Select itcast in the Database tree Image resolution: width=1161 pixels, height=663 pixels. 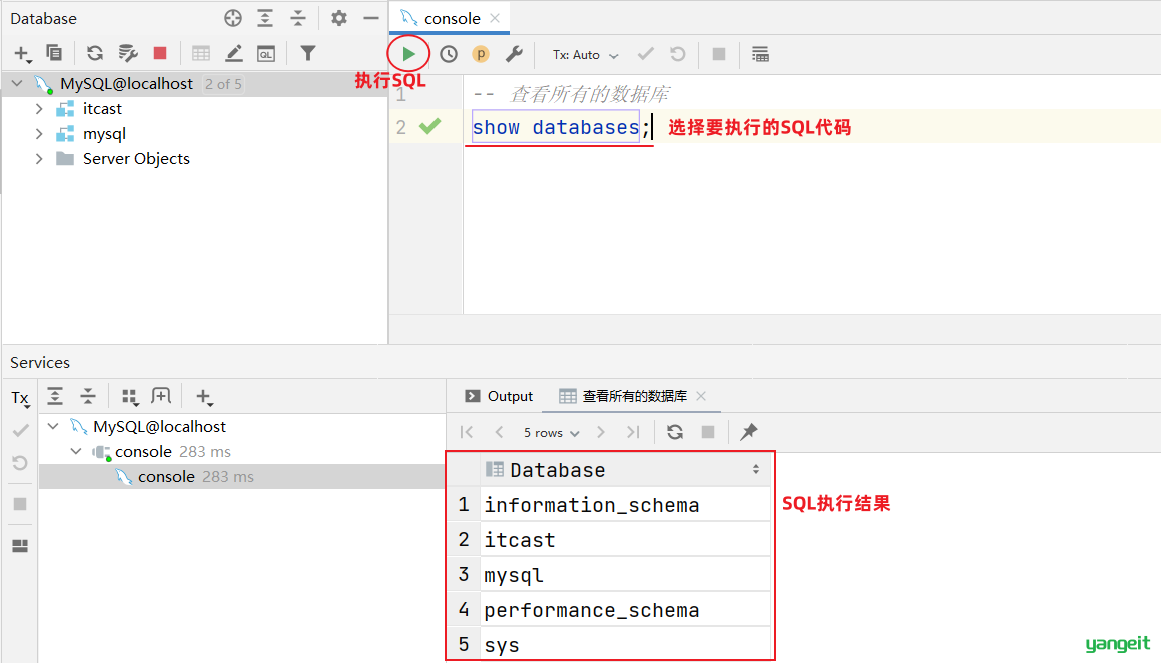(x=102, y=109)
